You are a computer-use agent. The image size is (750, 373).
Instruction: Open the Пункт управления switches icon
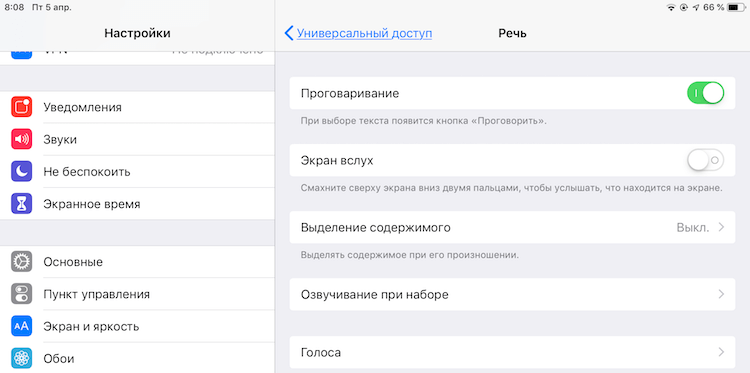click(22, 294)
